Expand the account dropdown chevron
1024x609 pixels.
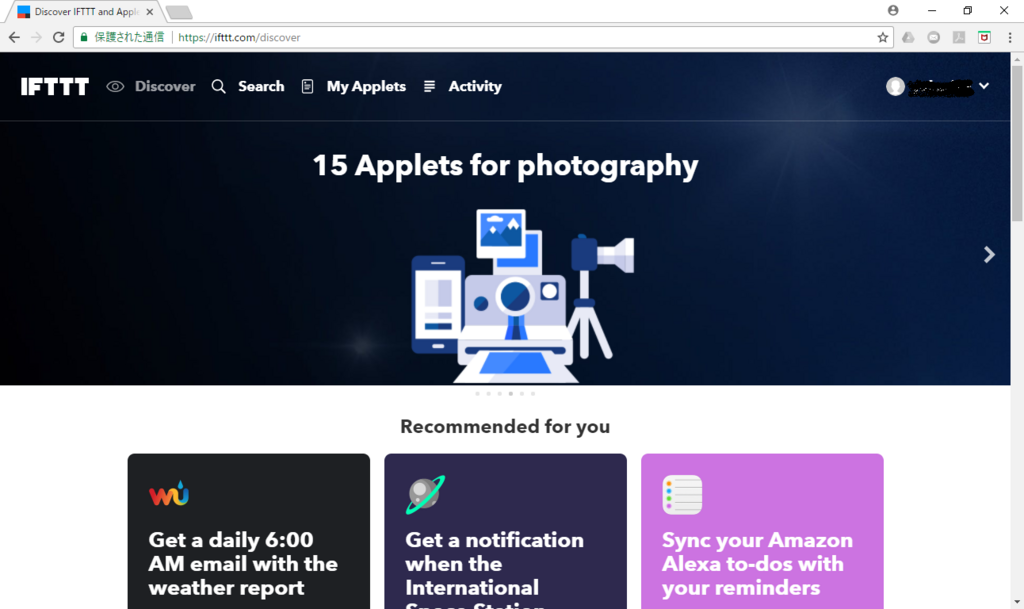point(984,86)
